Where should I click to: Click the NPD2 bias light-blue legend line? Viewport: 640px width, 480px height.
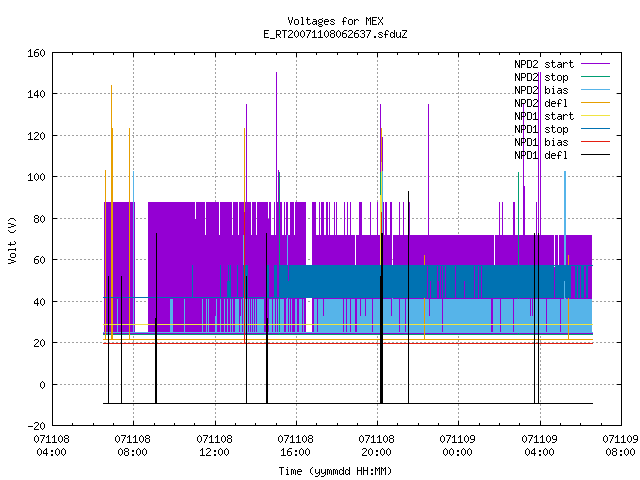(595, 90)
